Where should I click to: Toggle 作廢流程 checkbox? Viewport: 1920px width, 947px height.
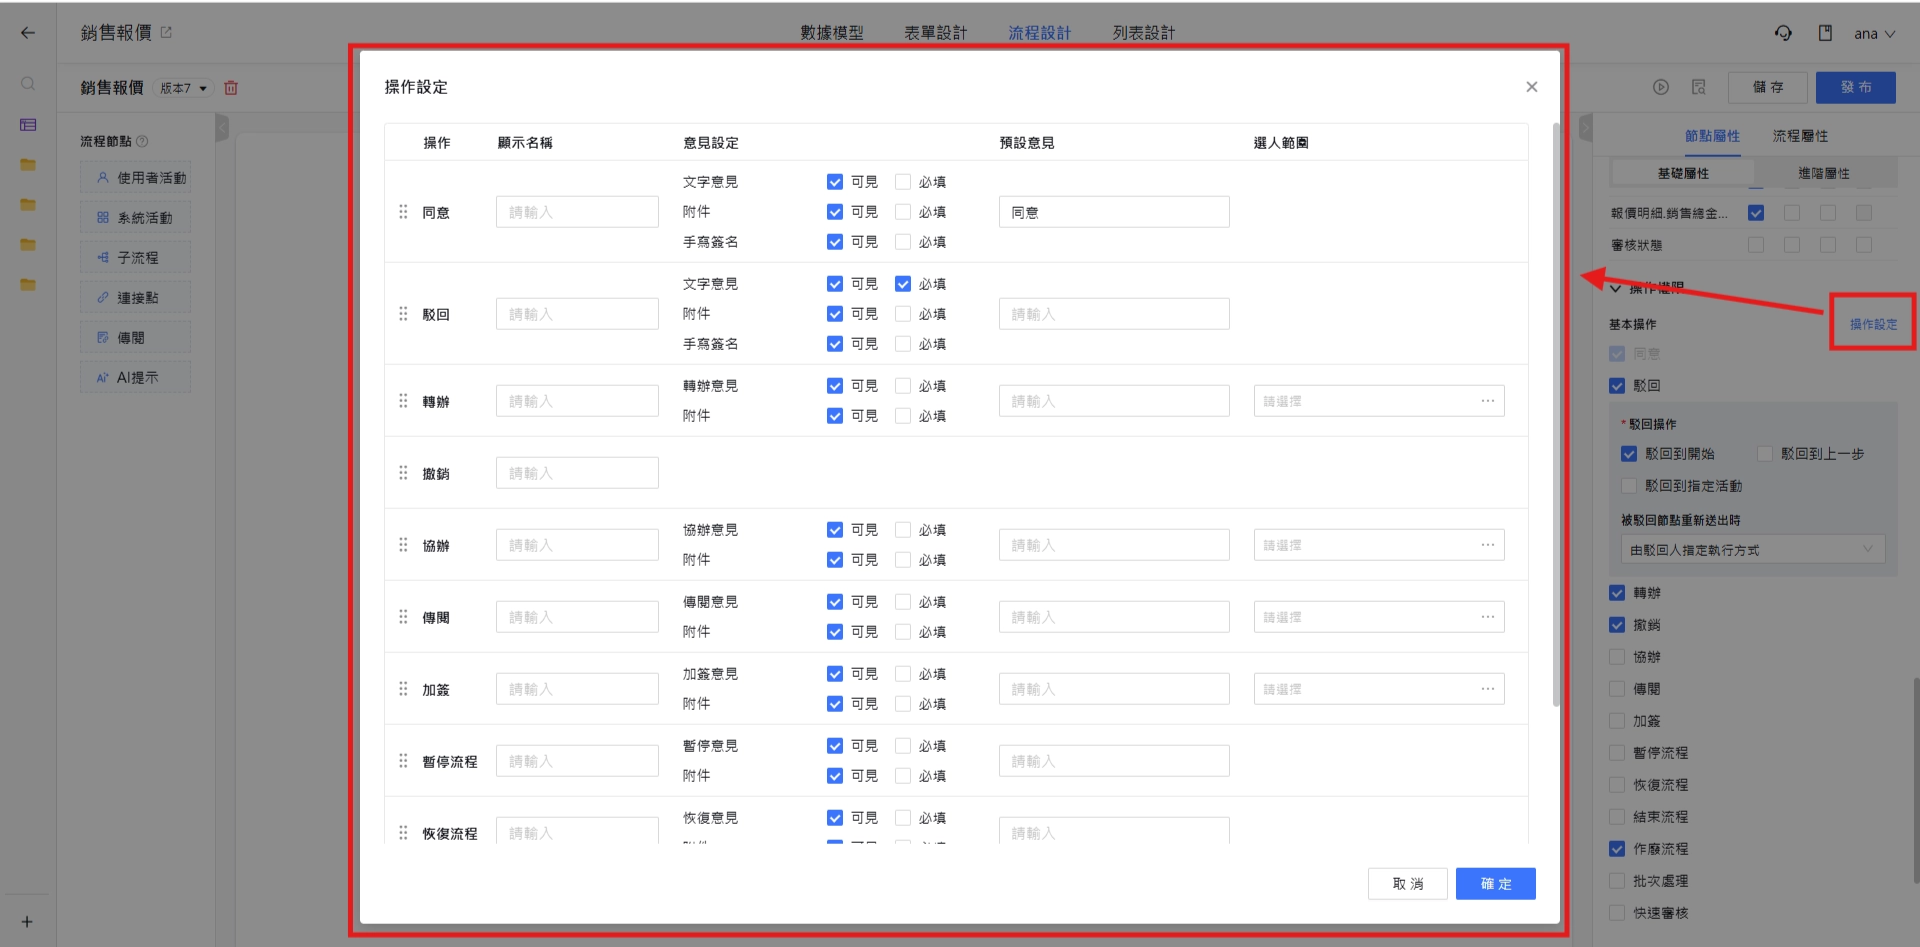point(1617,849)
